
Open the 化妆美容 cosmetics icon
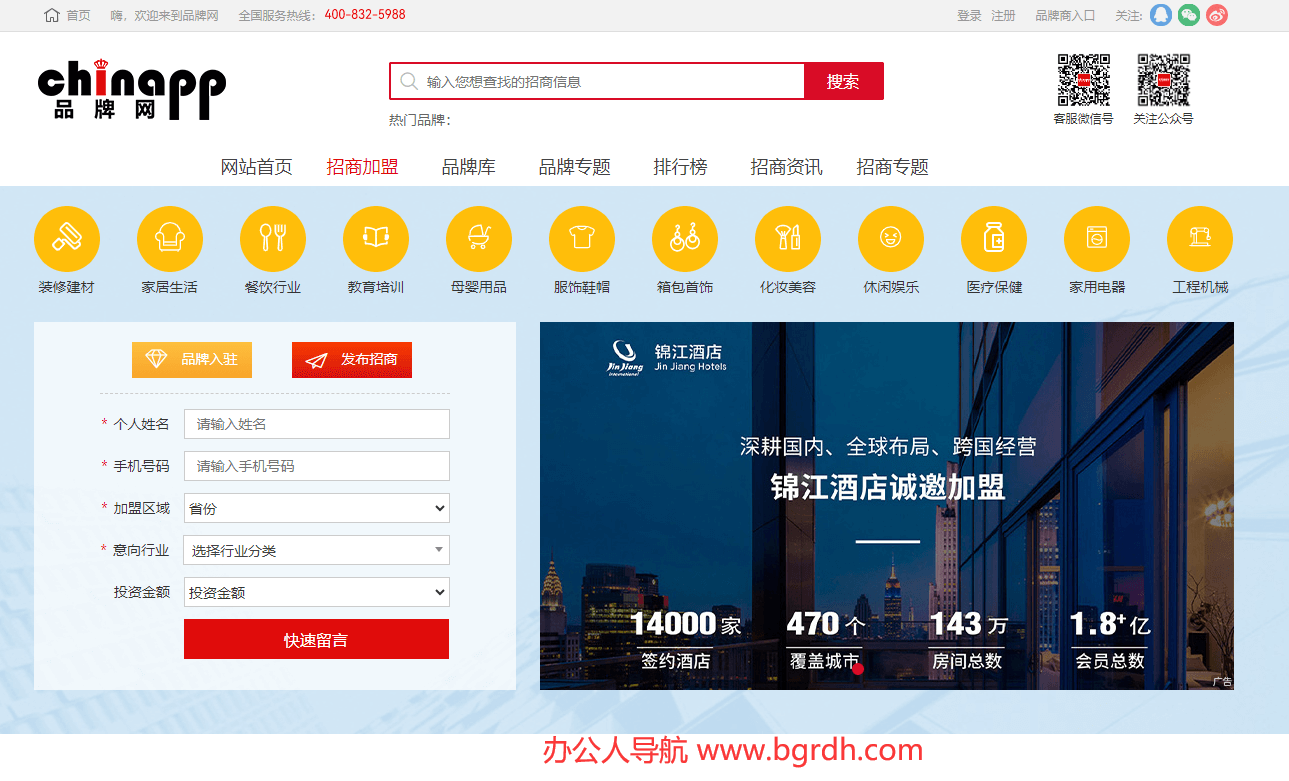point(788,239)
